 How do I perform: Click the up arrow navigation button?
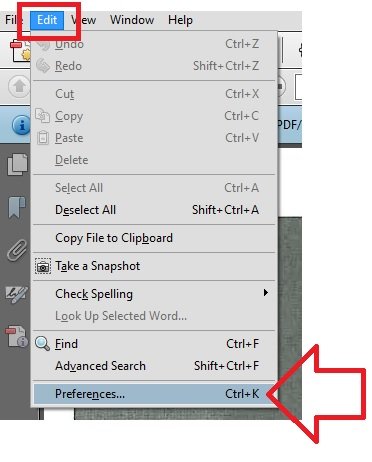click(x=19, y=86)
